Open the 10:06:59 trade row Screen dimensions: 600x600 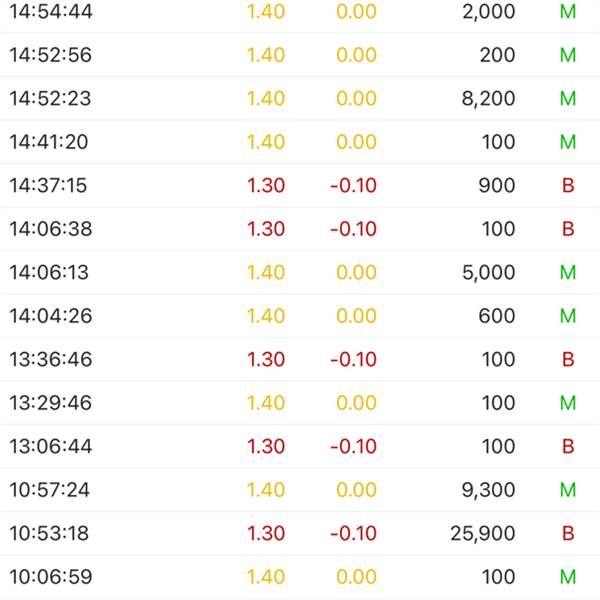[300, 577]
